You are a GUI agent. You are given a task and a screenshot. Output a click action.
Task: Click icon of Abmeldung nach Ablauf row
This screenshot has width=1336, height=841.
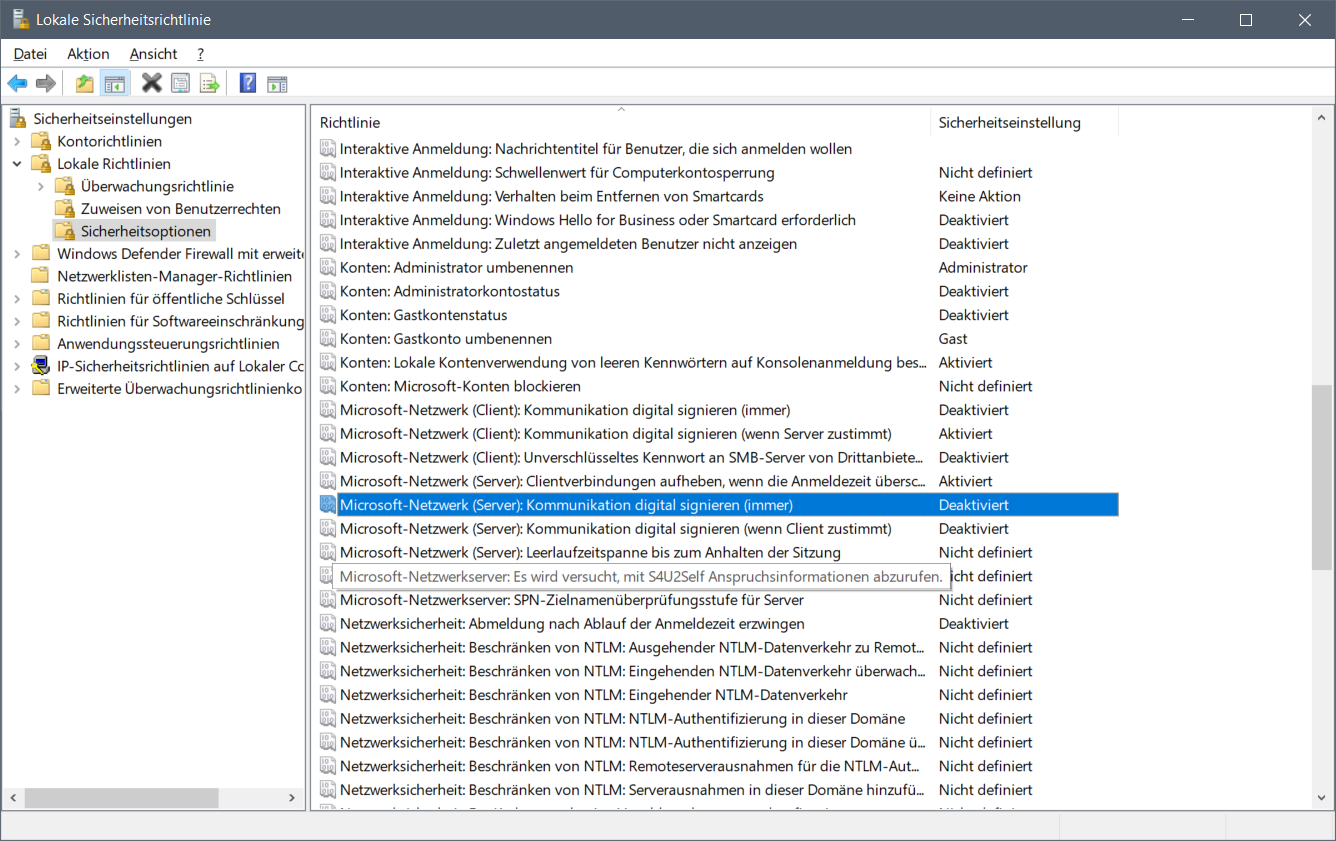pyautogui.click(x=328, y=624)
